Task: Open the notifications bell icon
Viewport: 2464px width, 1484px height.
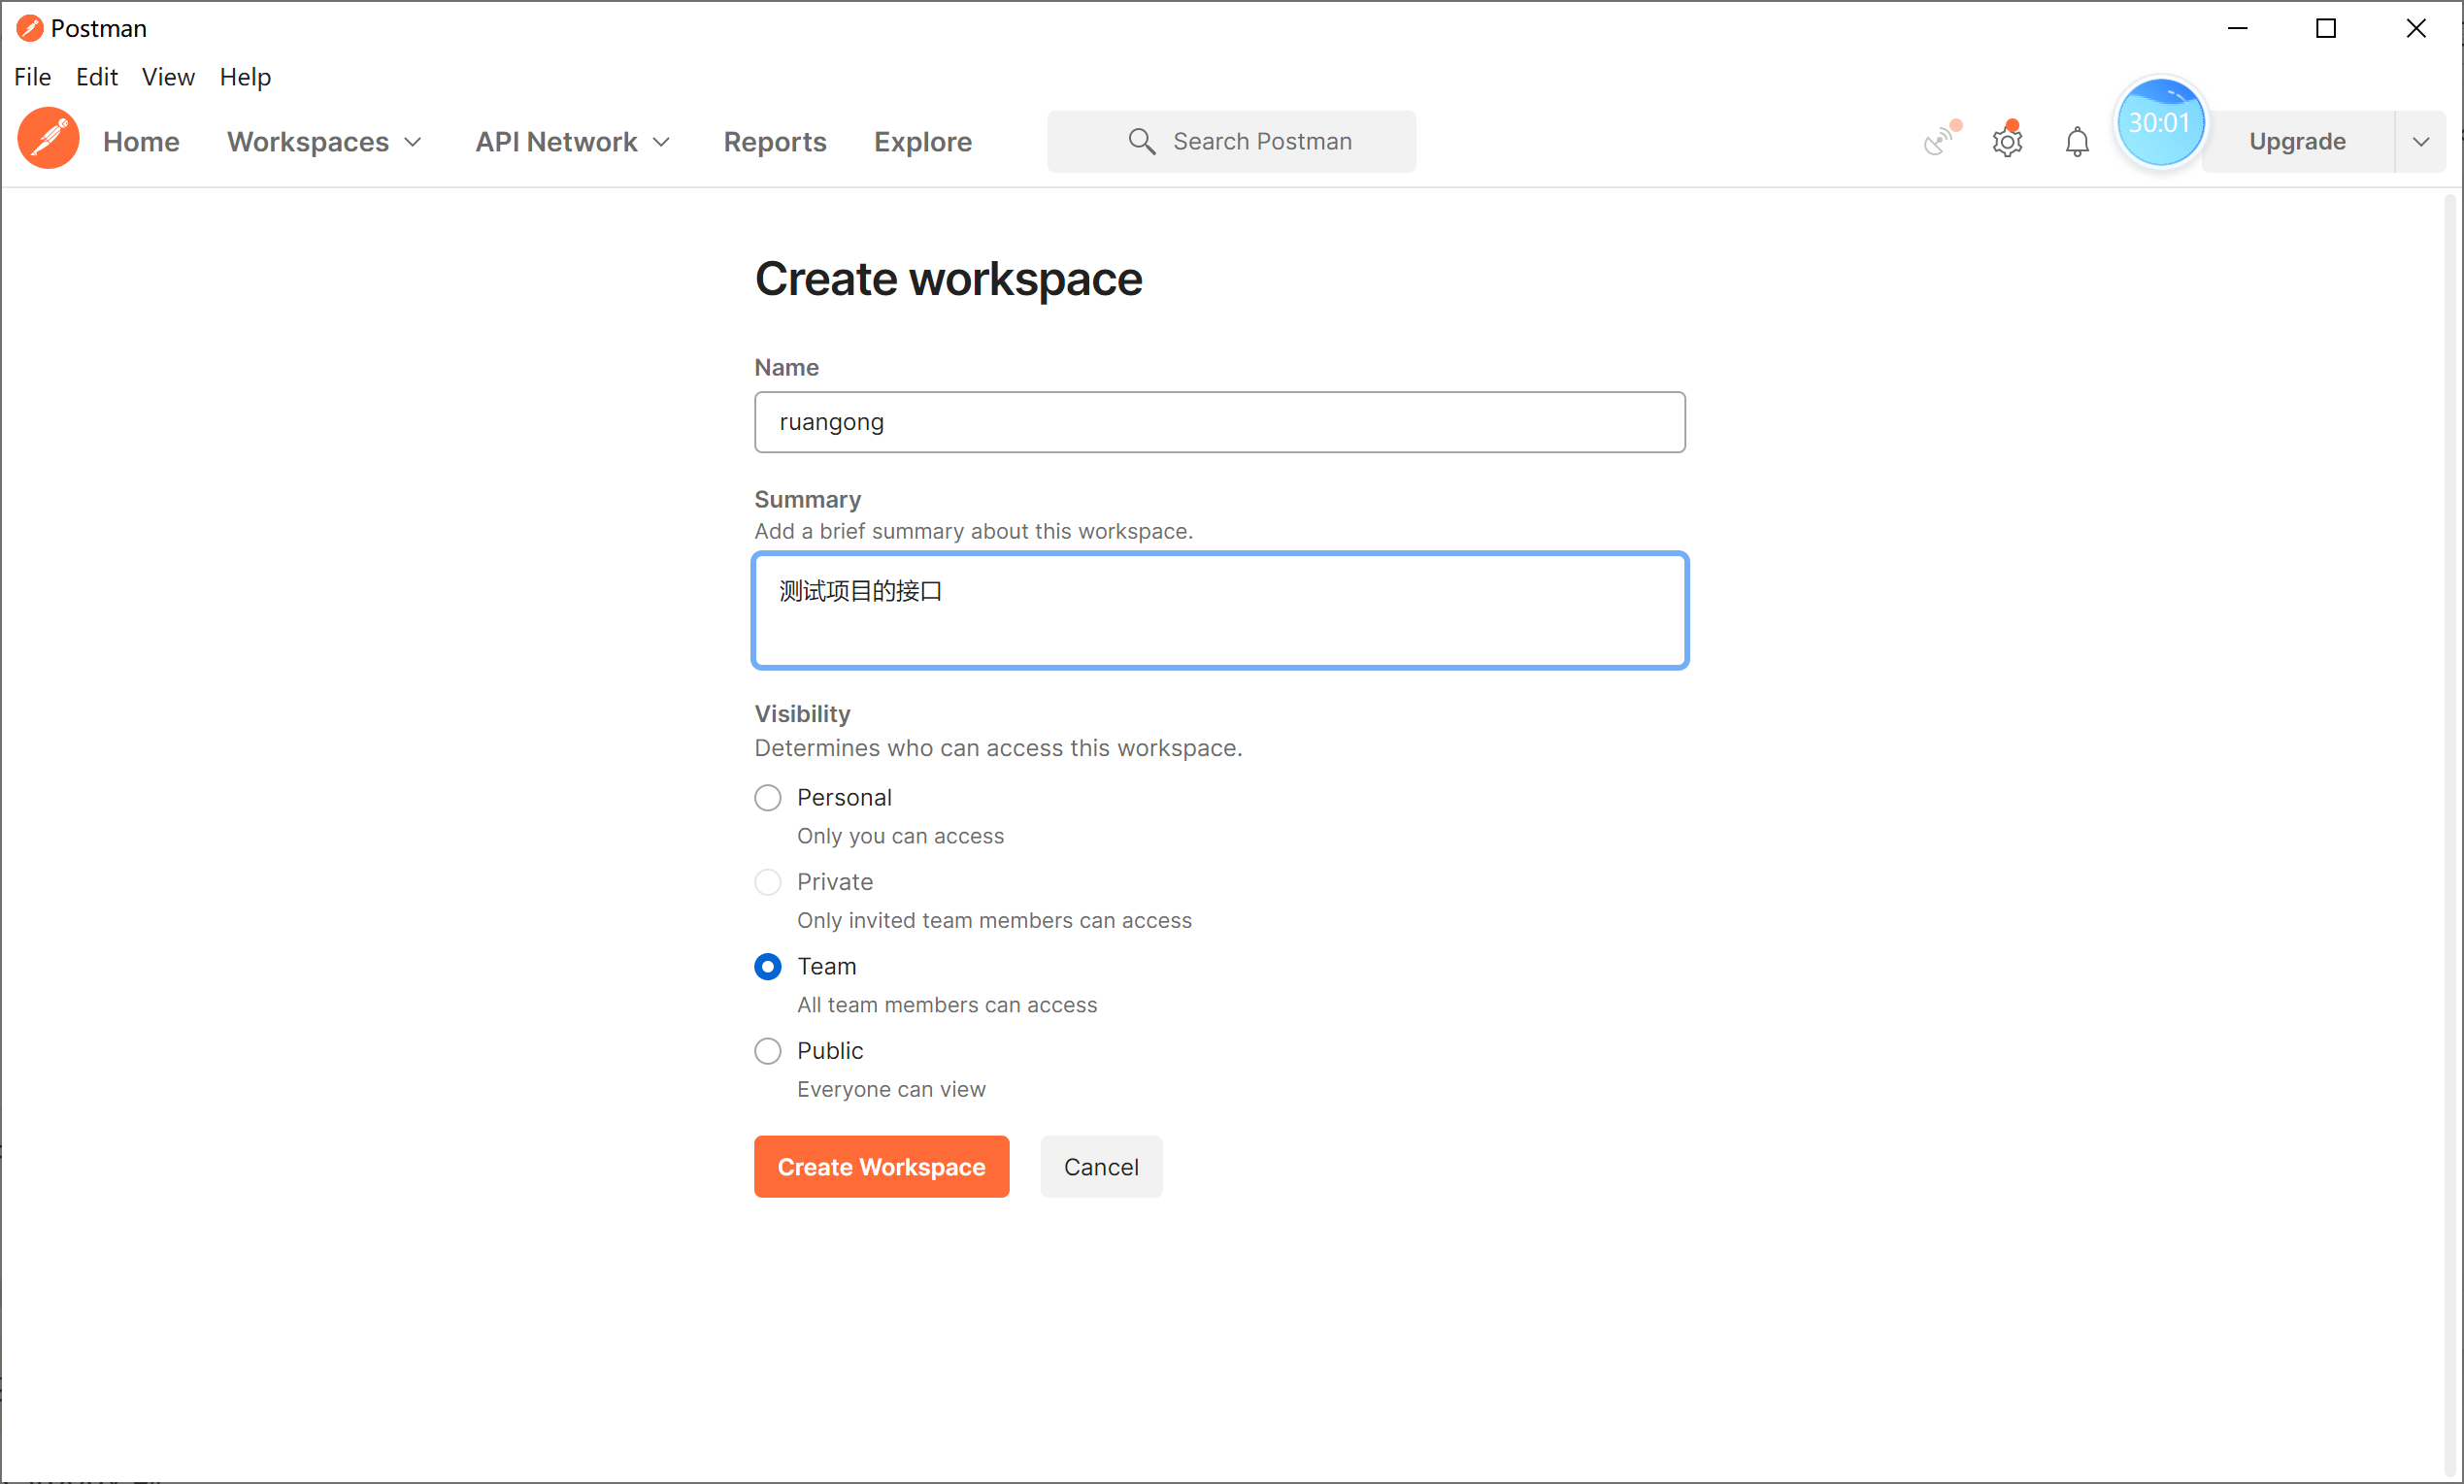Action: click(x=2077, y=141)
